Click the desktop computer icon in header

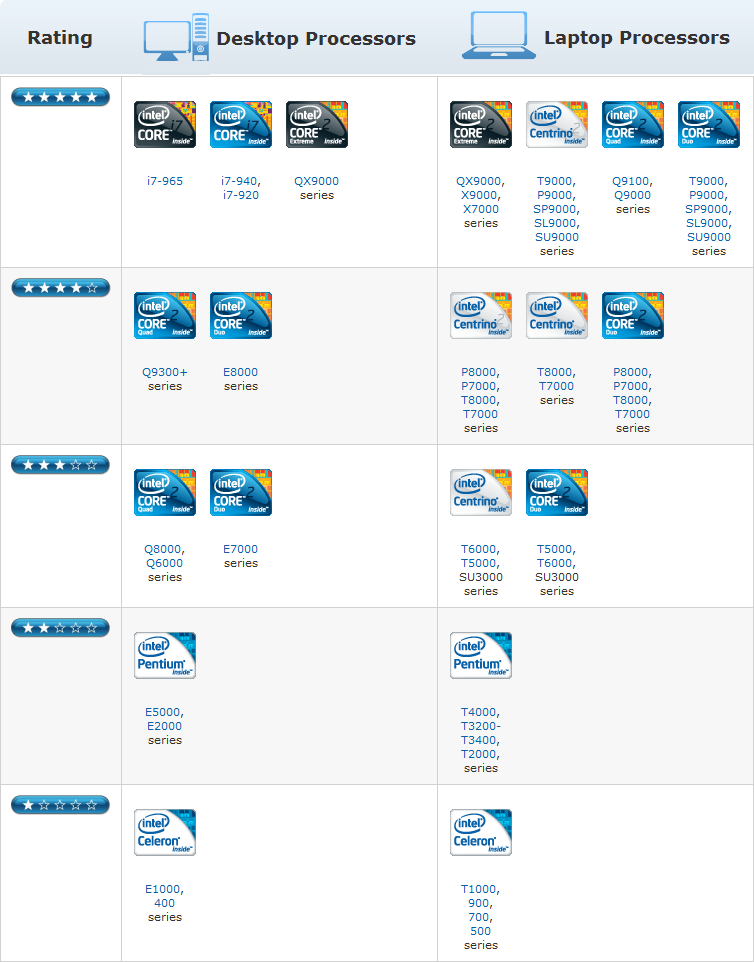(176, 37)
